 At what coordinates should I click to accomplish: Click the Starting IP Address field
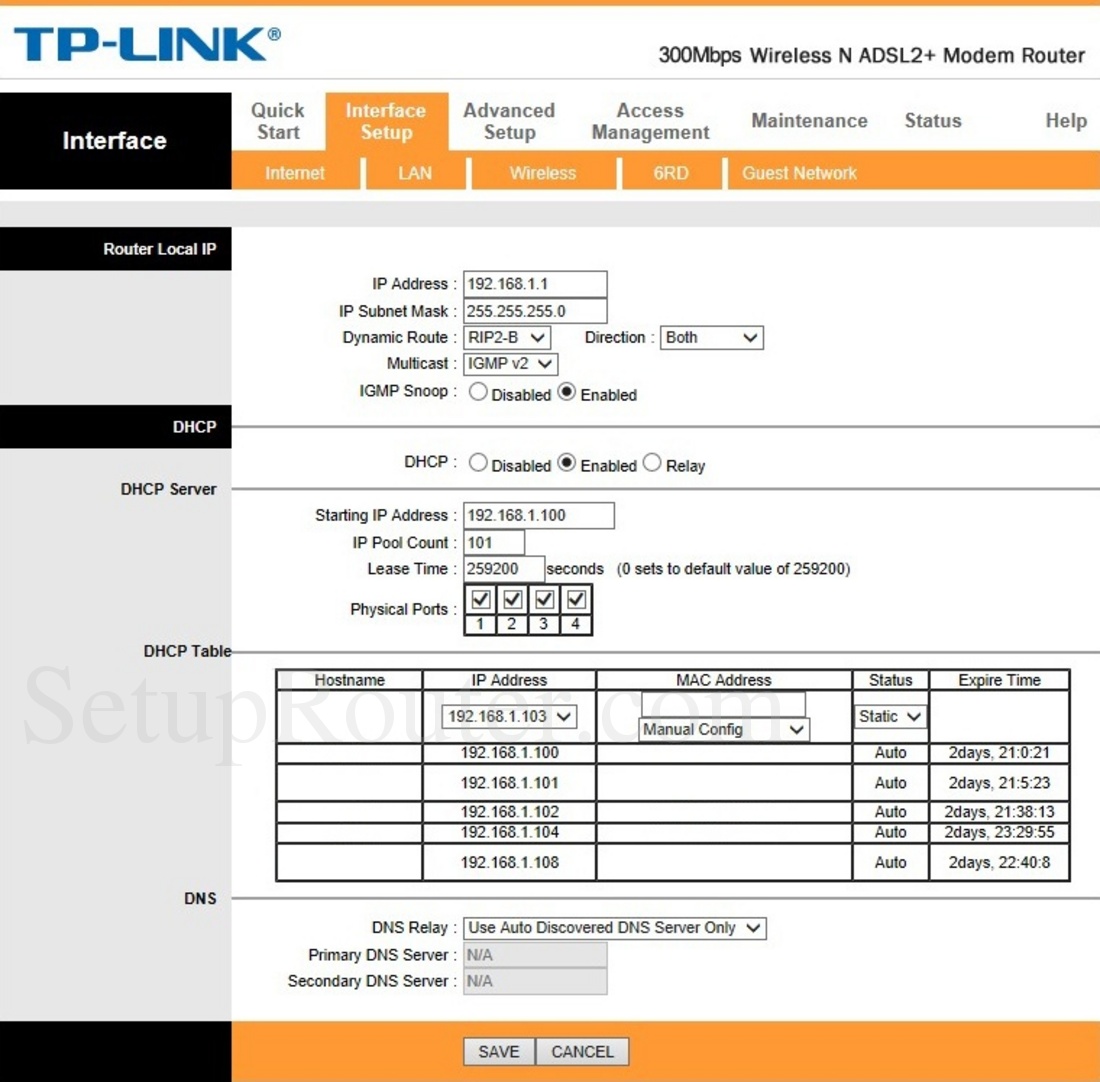click(537, 515)
